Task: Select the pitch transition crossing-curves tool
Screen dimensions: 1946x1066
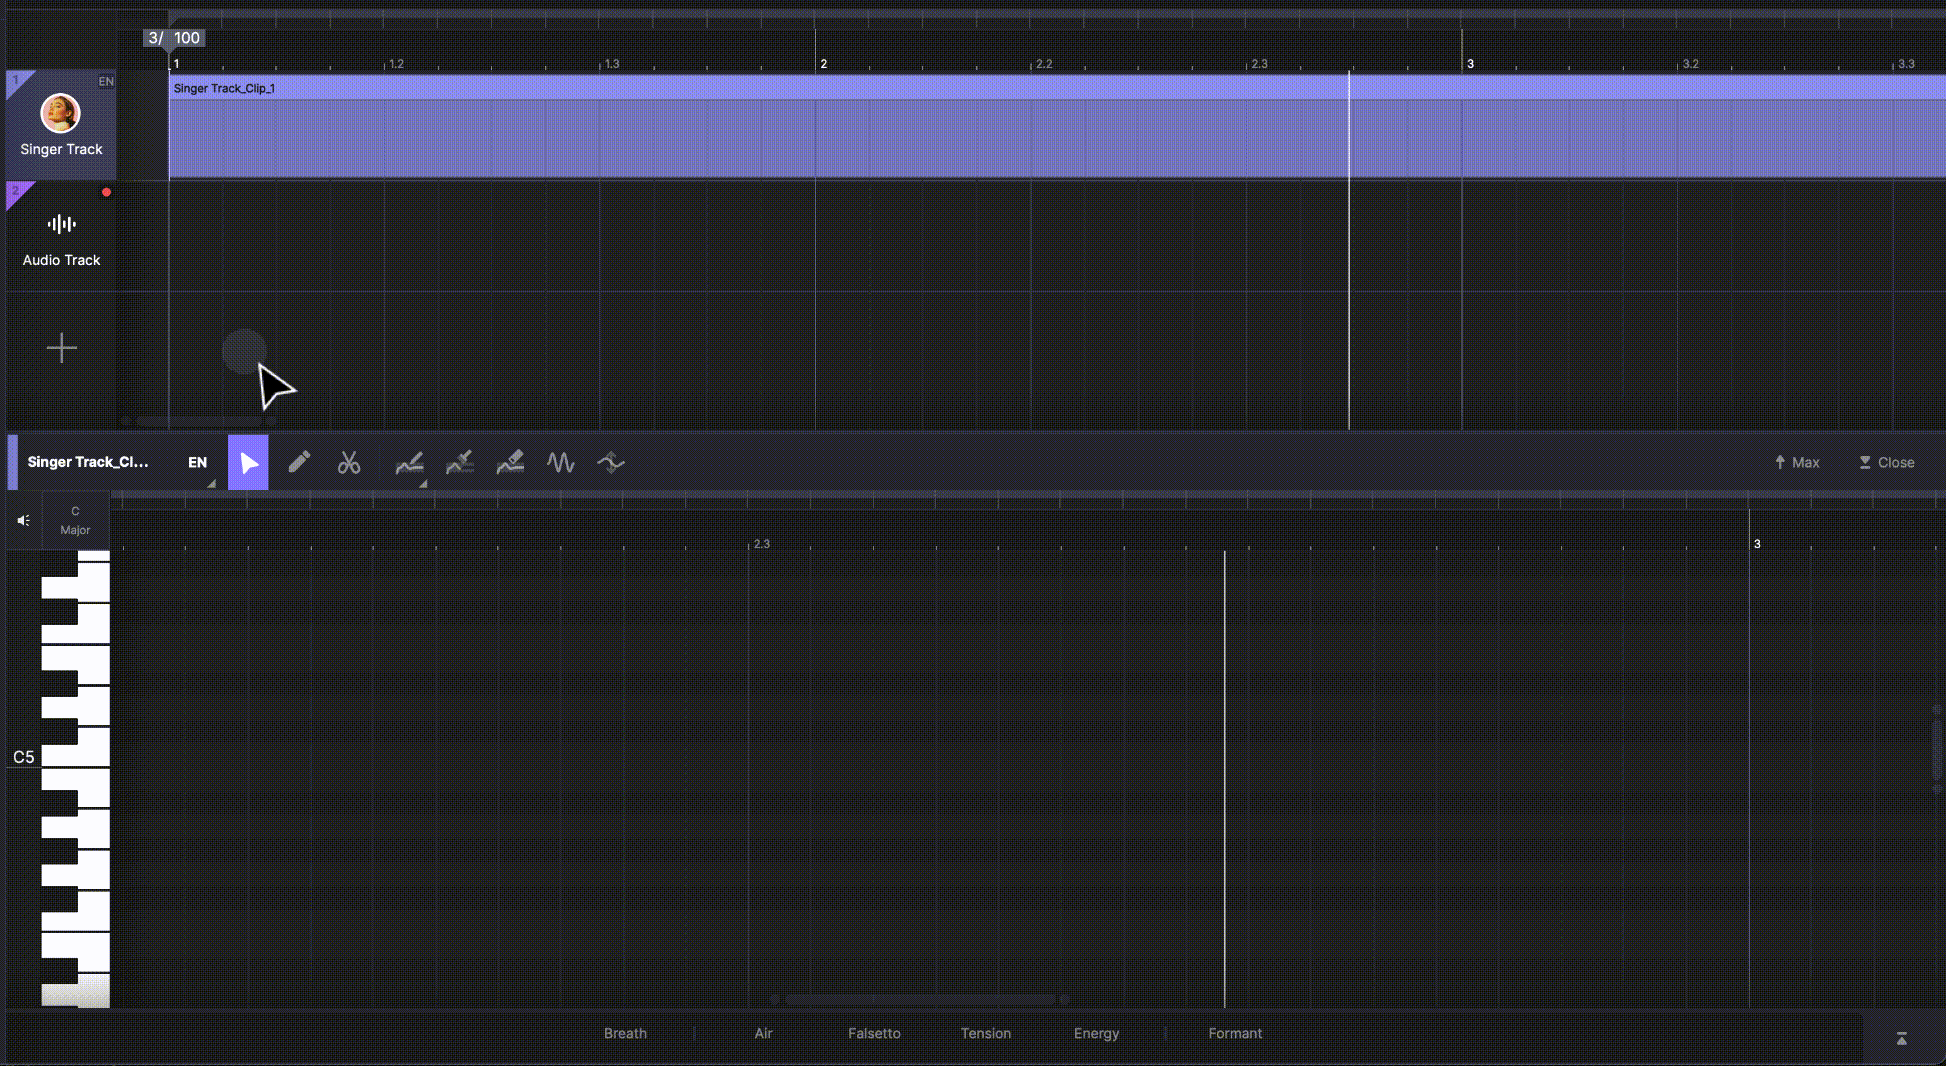Action: (611, 462)
